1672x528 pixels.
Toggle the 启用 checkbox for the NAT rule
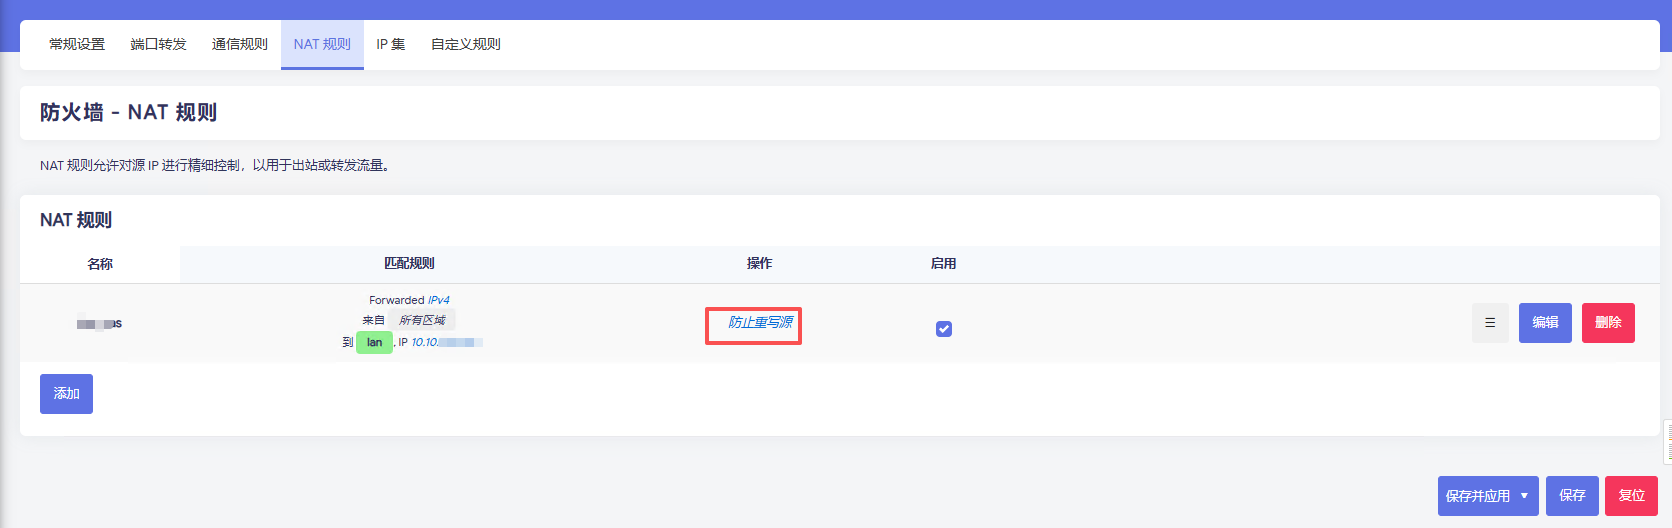click(943, 329)
